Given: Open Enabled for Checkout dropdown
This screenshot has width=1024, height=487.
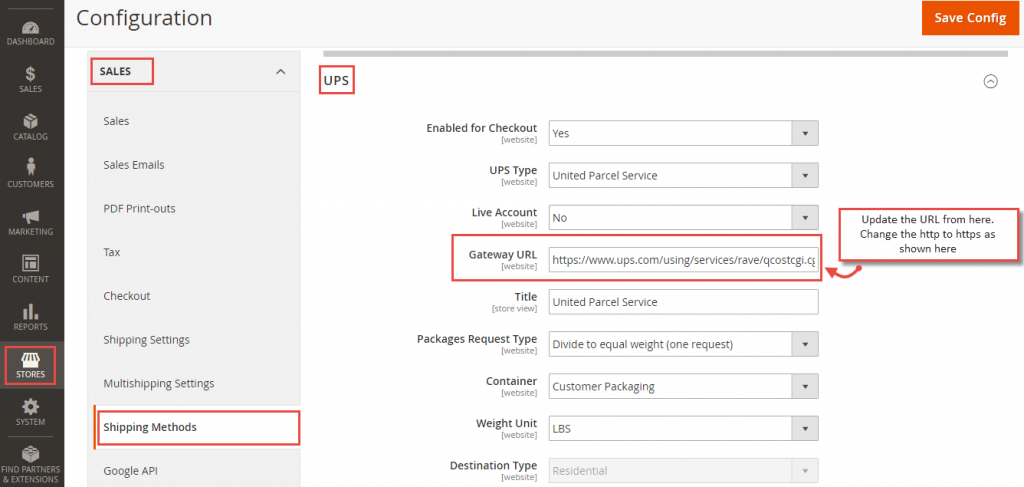Looking at the screenshot, I should pos(683,133).
